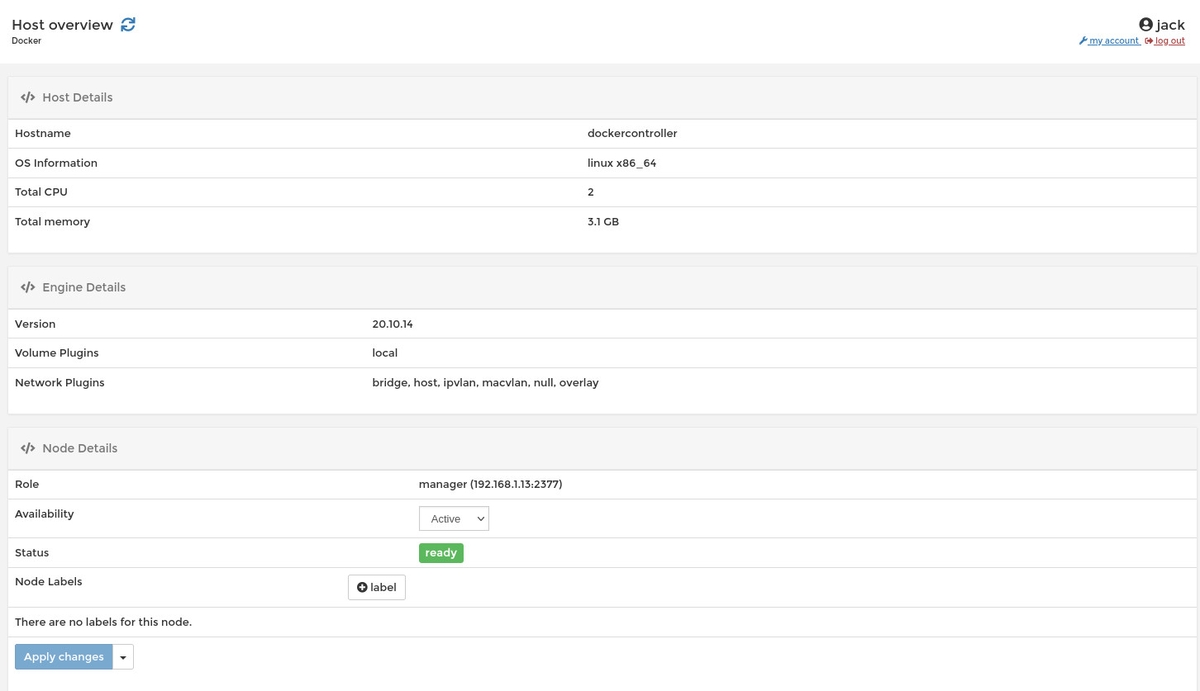Click the code icon on Engine Details header
Image resolution: width=1200 pixels, height=691 pixels.
coord(27,287)
